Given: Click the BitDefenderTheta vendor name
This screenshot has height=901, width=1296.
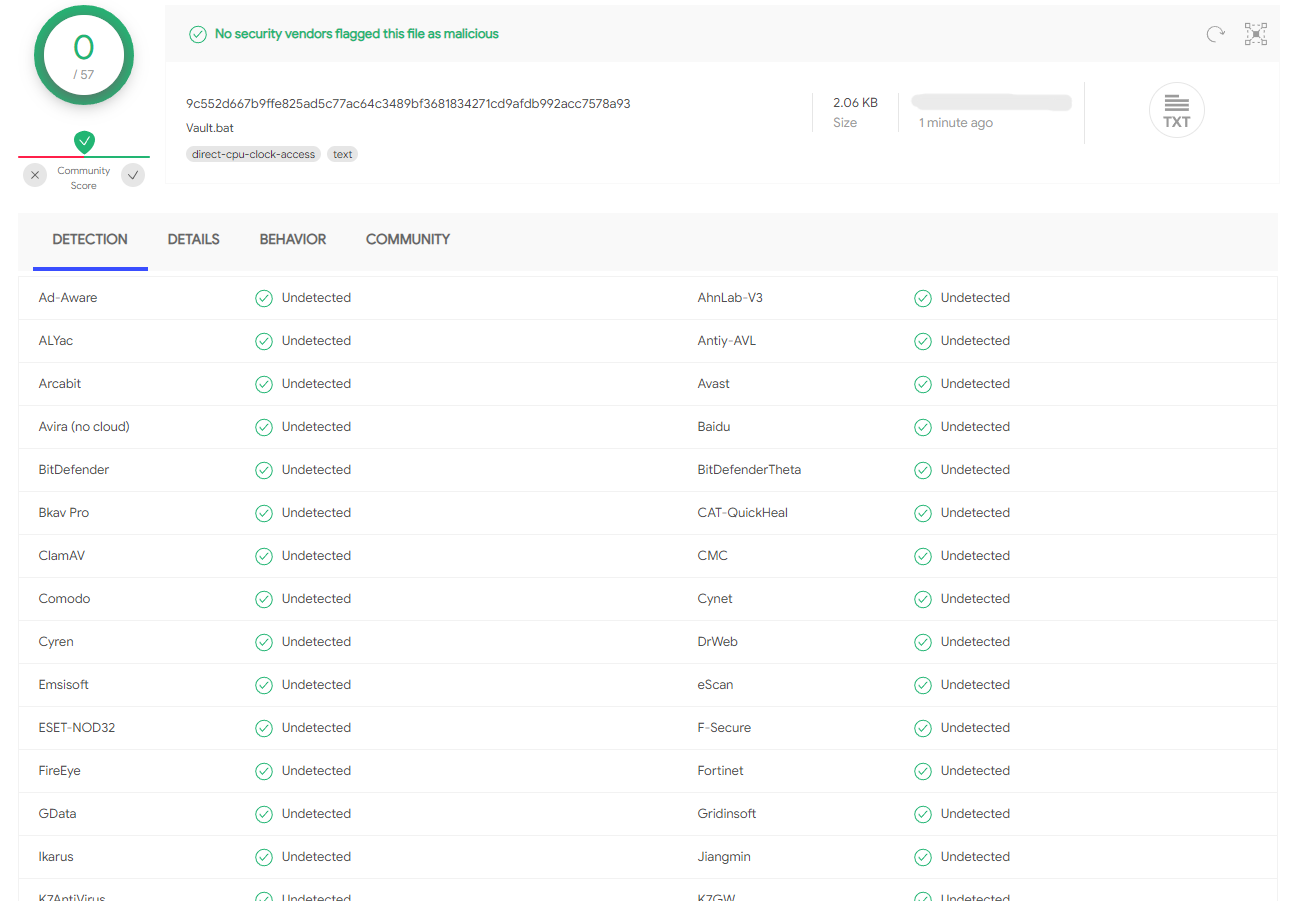Looking at the screenshot, I should 749,470.
